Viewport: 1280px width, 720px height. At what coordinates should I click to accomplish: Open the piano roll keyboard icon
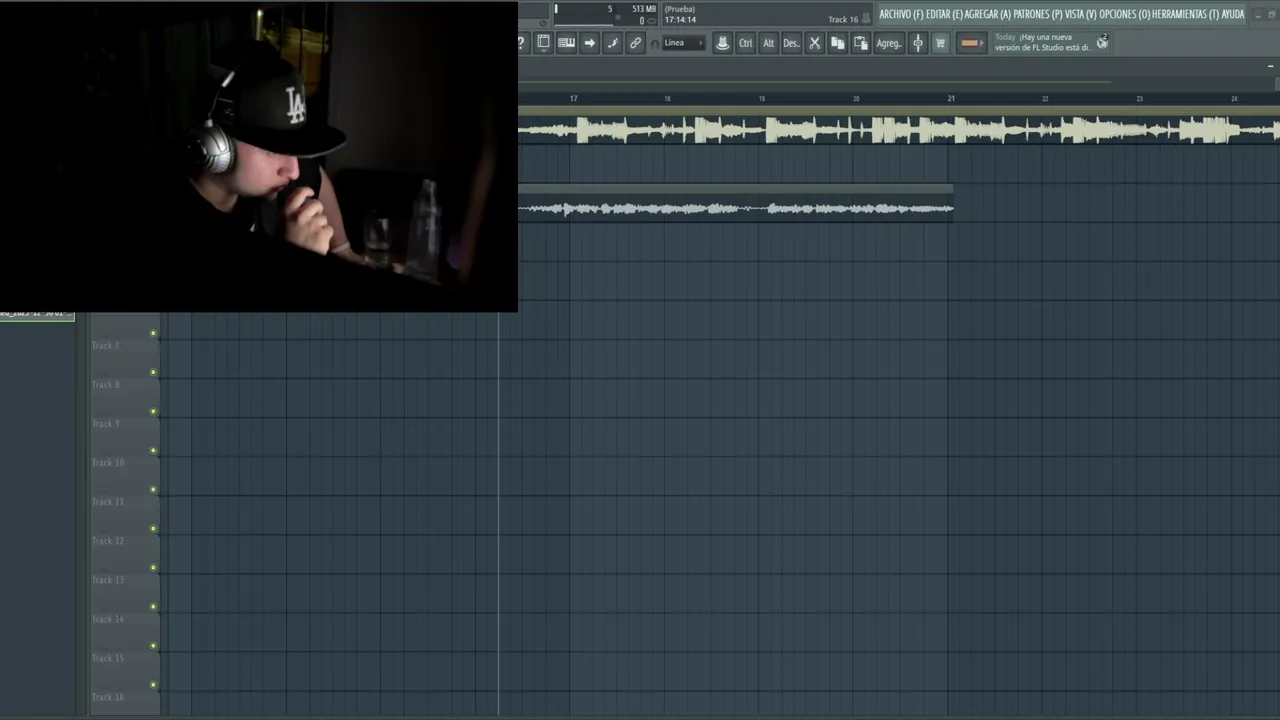[566, 43]
